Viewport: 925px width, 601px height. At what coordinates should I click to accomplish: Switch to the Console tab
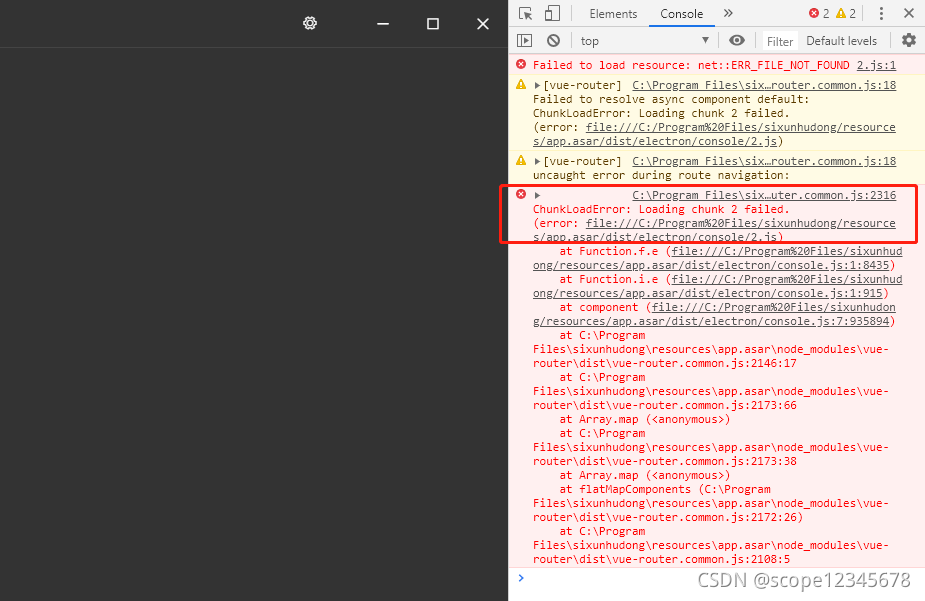pos(681,14)
